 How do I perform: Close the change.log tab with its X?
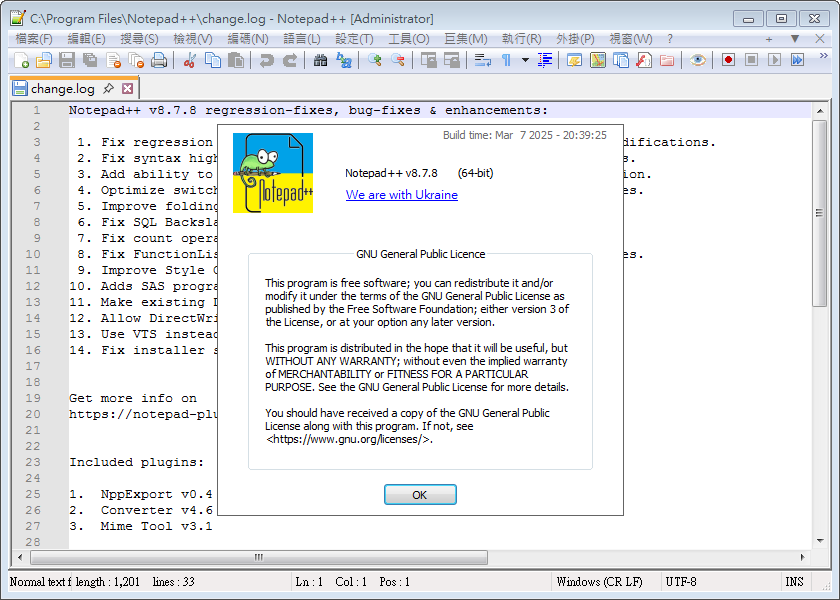click(127, 89)
